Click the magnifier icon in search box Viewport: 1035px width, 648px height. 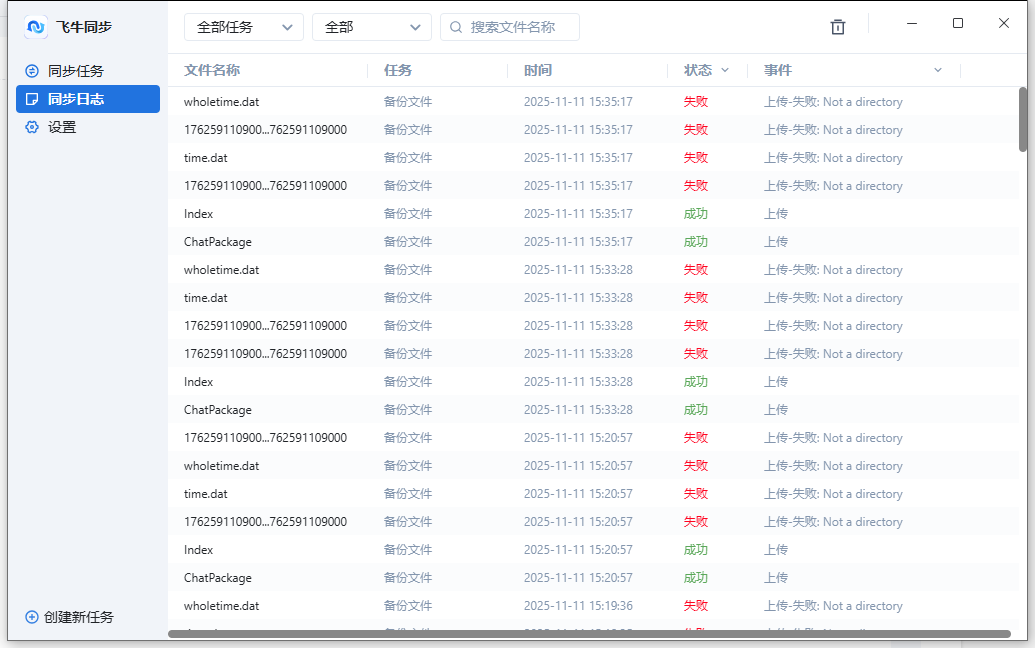click(456, 27)
